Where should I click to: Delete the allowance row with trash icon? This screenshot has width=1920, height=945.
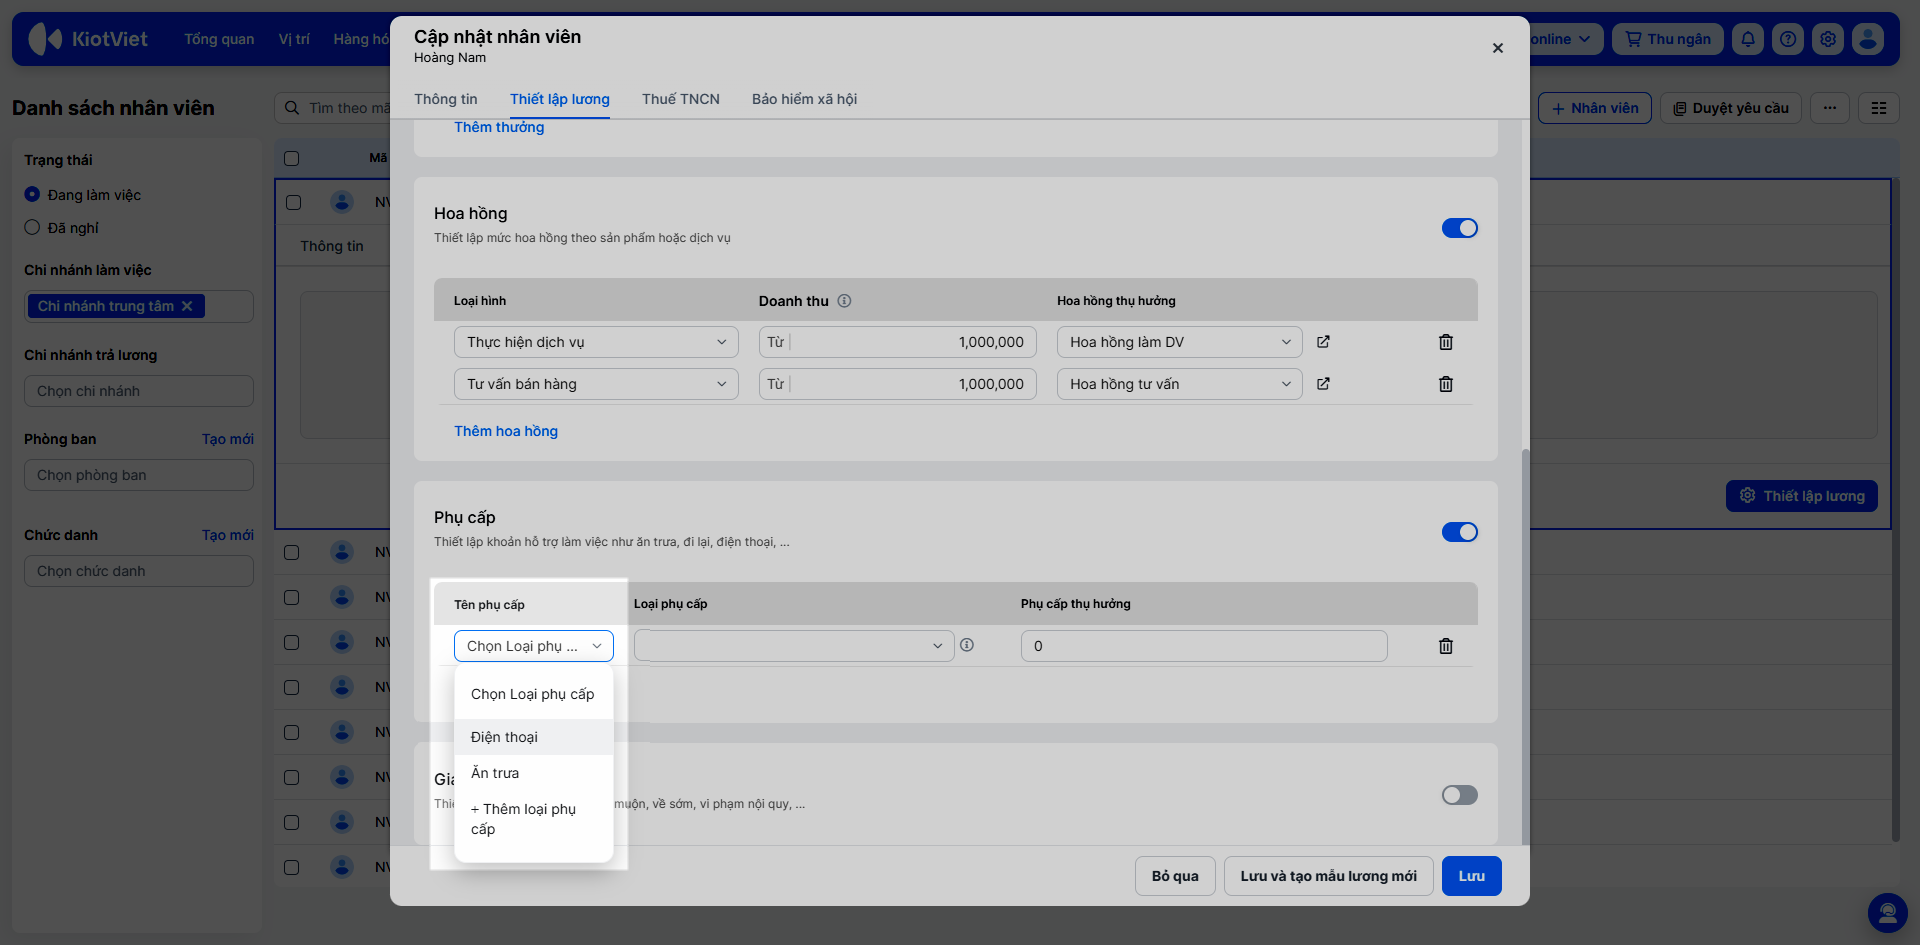[1446, 646]
